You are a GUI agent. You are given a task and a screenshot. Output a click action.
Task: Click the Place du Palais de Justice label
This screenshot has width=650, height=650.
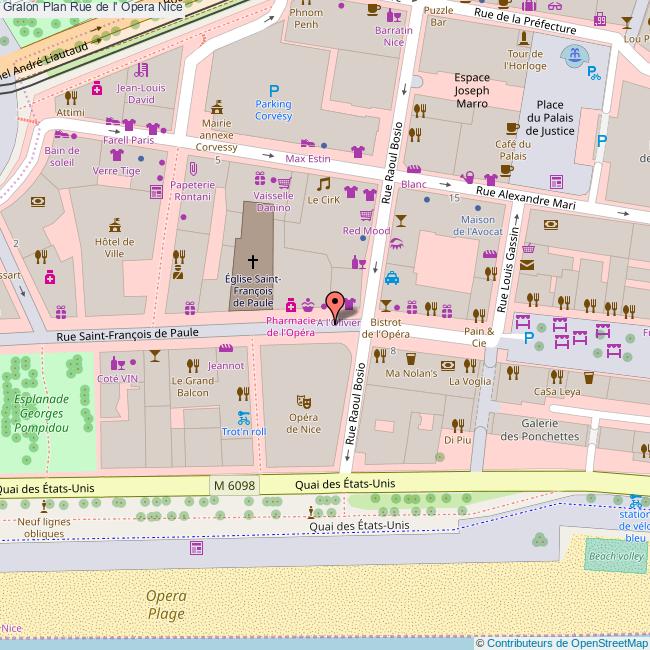(550, 118)
